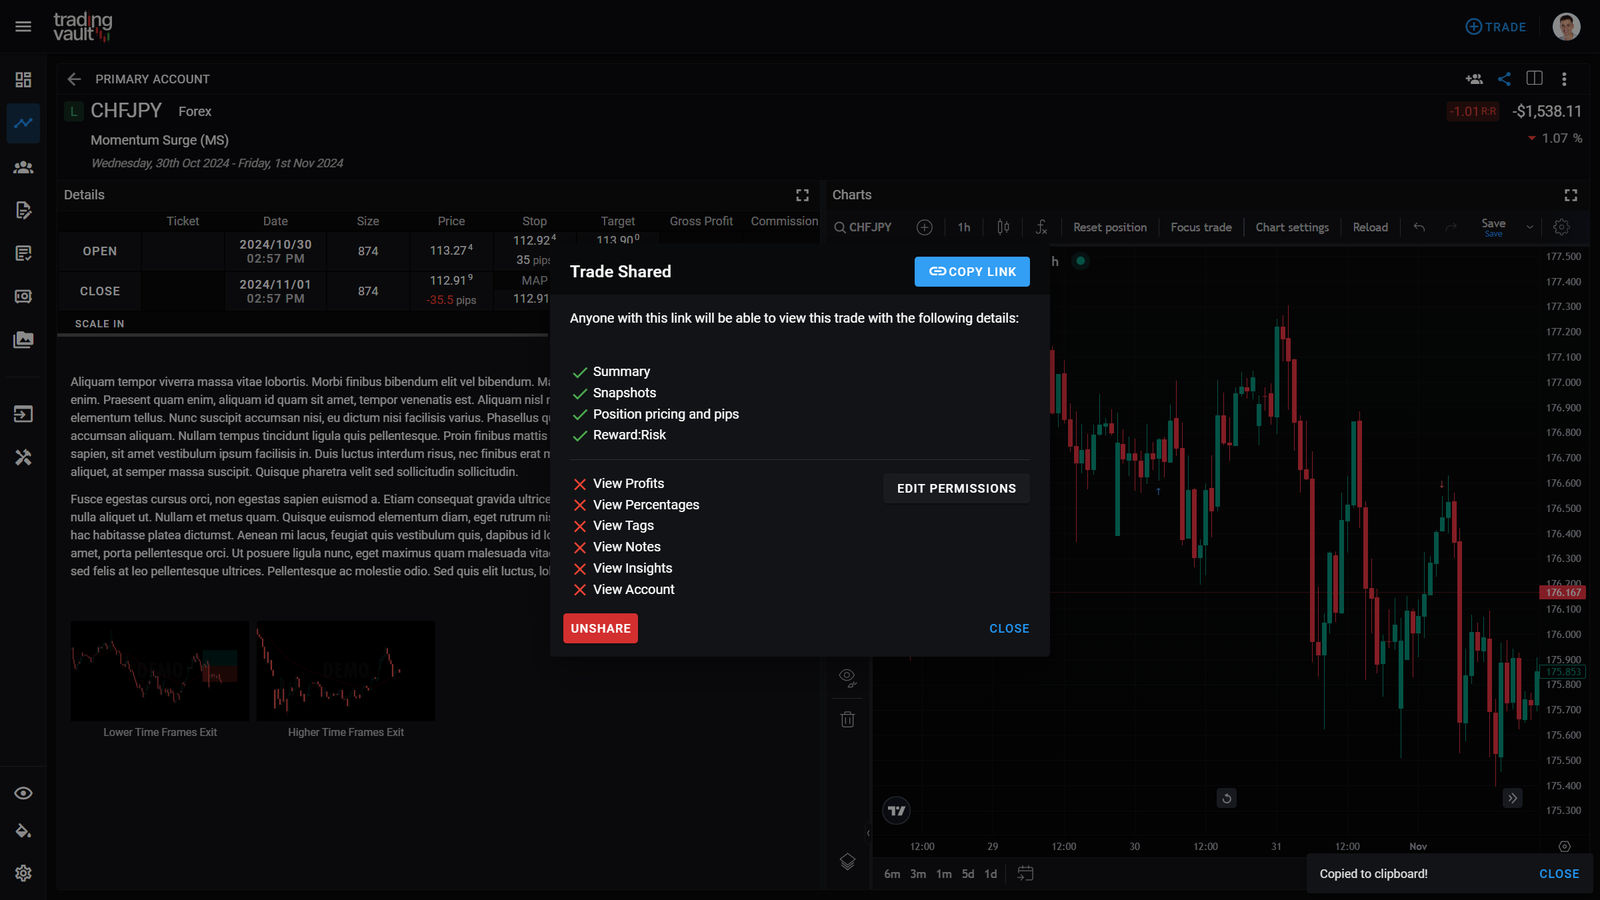This screenshot has height=900, width=1600.
Task: Select the screenshots camera icon in the sidebar
Action: [23, 296]
